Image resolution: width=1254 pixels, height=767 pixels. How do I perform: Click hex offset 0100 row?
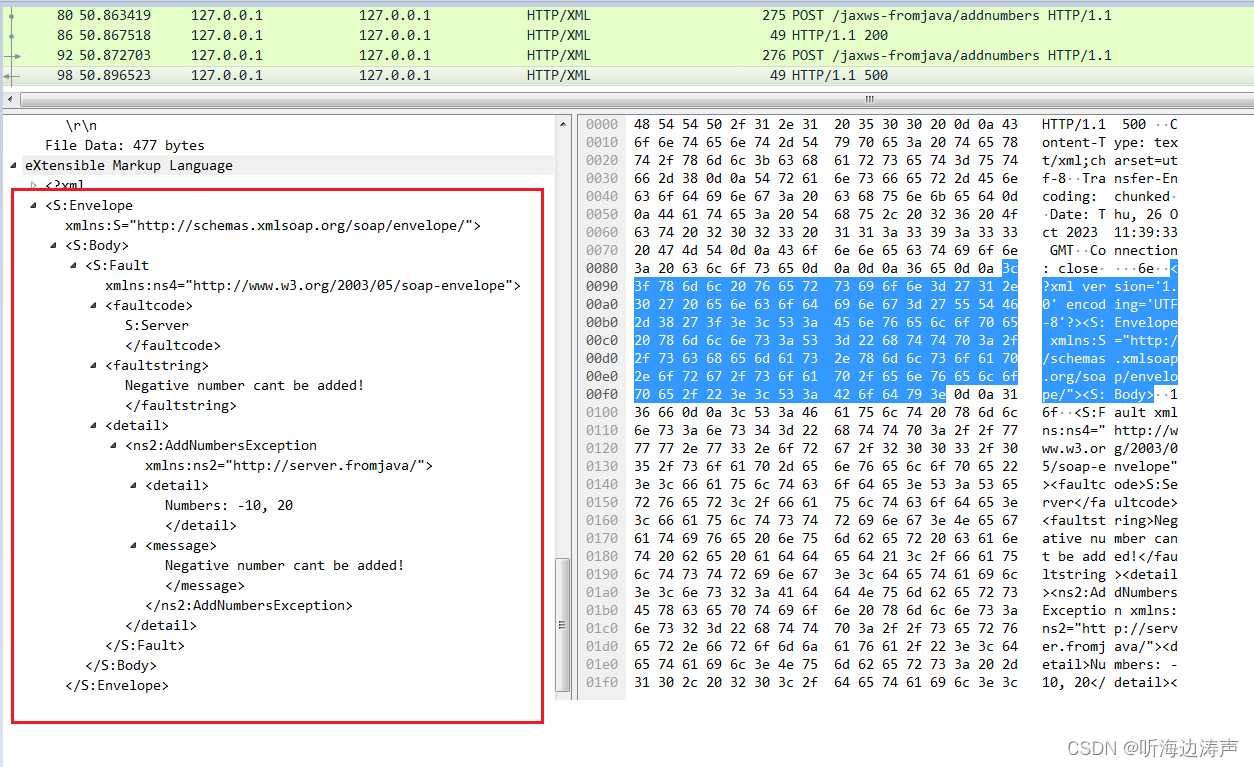coord(602,412)
